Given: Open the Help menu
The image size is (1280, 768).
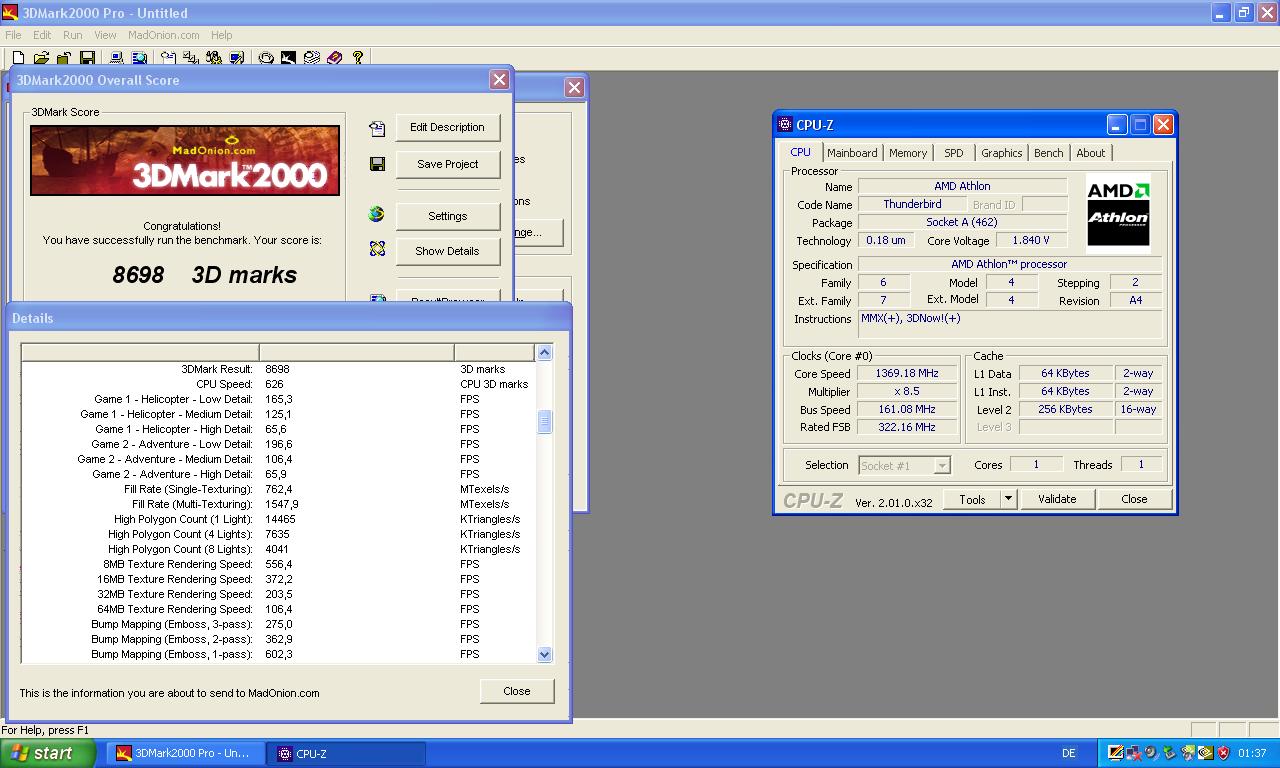Looking at the screenshot, I should point(221,35).
